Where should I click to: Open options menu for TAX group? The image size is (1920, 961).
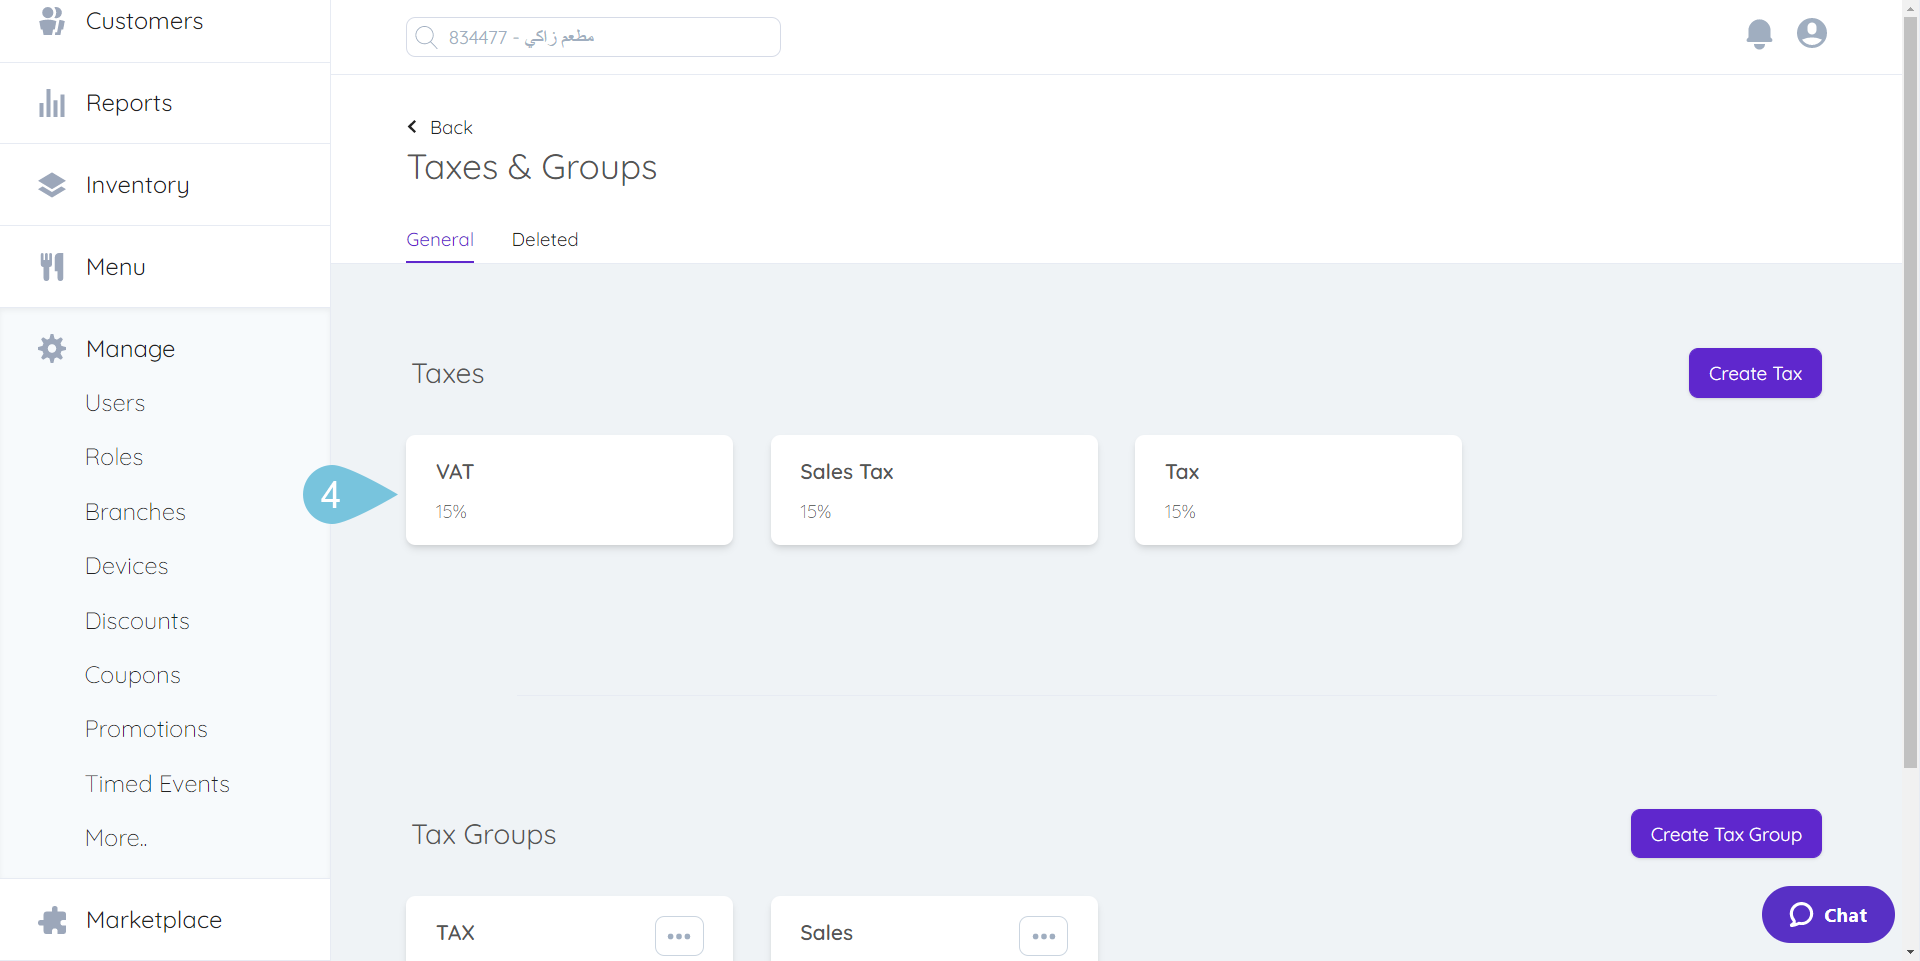pyautogui.click(x=679, y=936)
